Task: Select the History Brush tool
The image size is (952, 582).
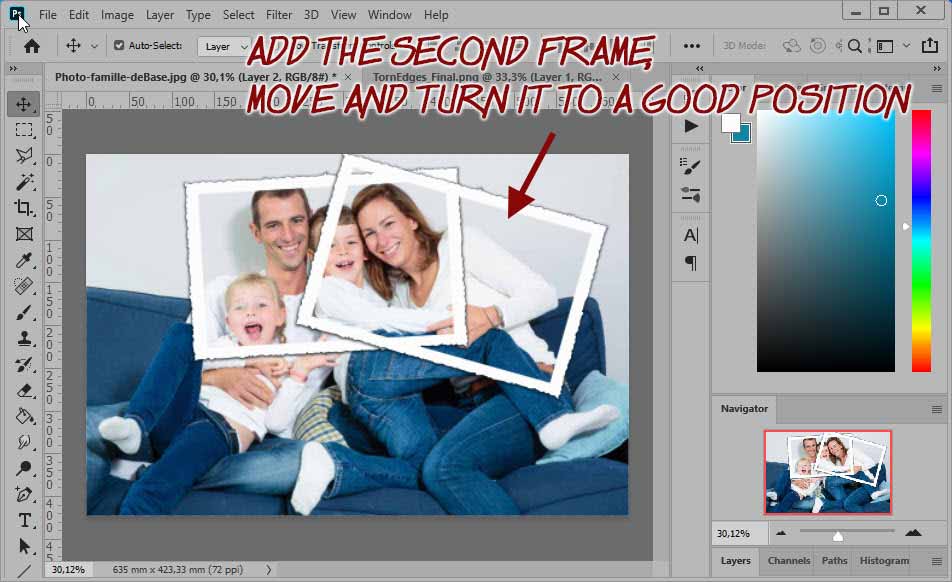Action: point(24,364)
